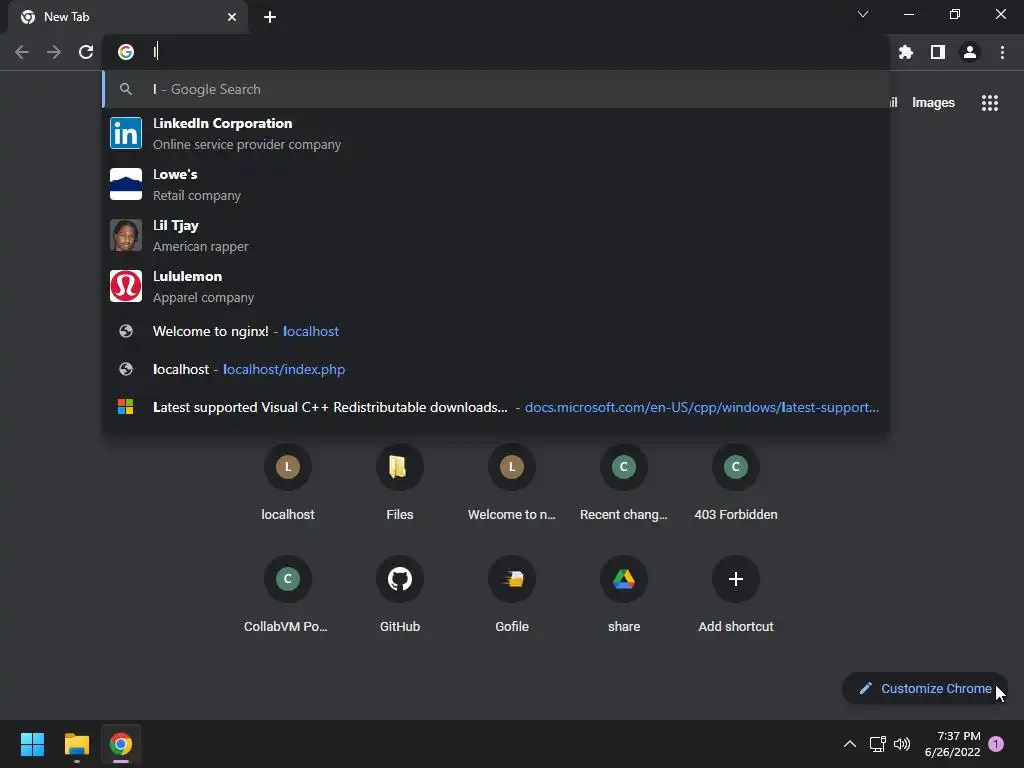1024x768 pixels.
Task: Select the 'l - Google Search' suggestion
Action: point(496,89)
